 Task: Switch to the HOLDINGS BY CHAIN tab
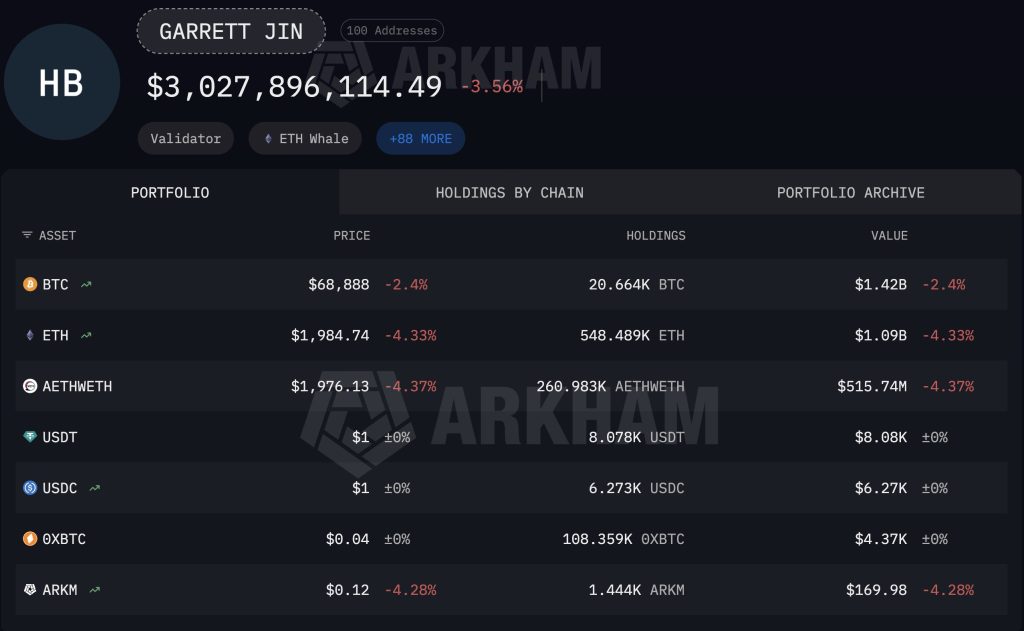pyautogui.click(x=511, y=192)
